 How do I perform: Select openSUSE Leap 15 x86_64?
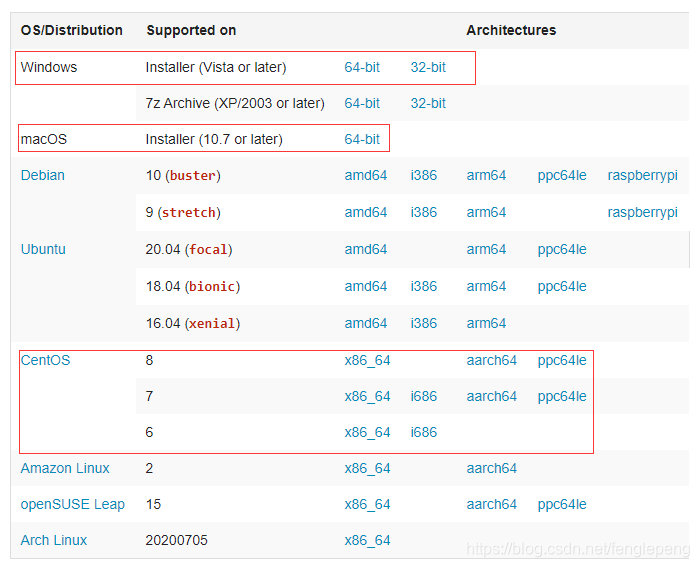tap(367, 505)
